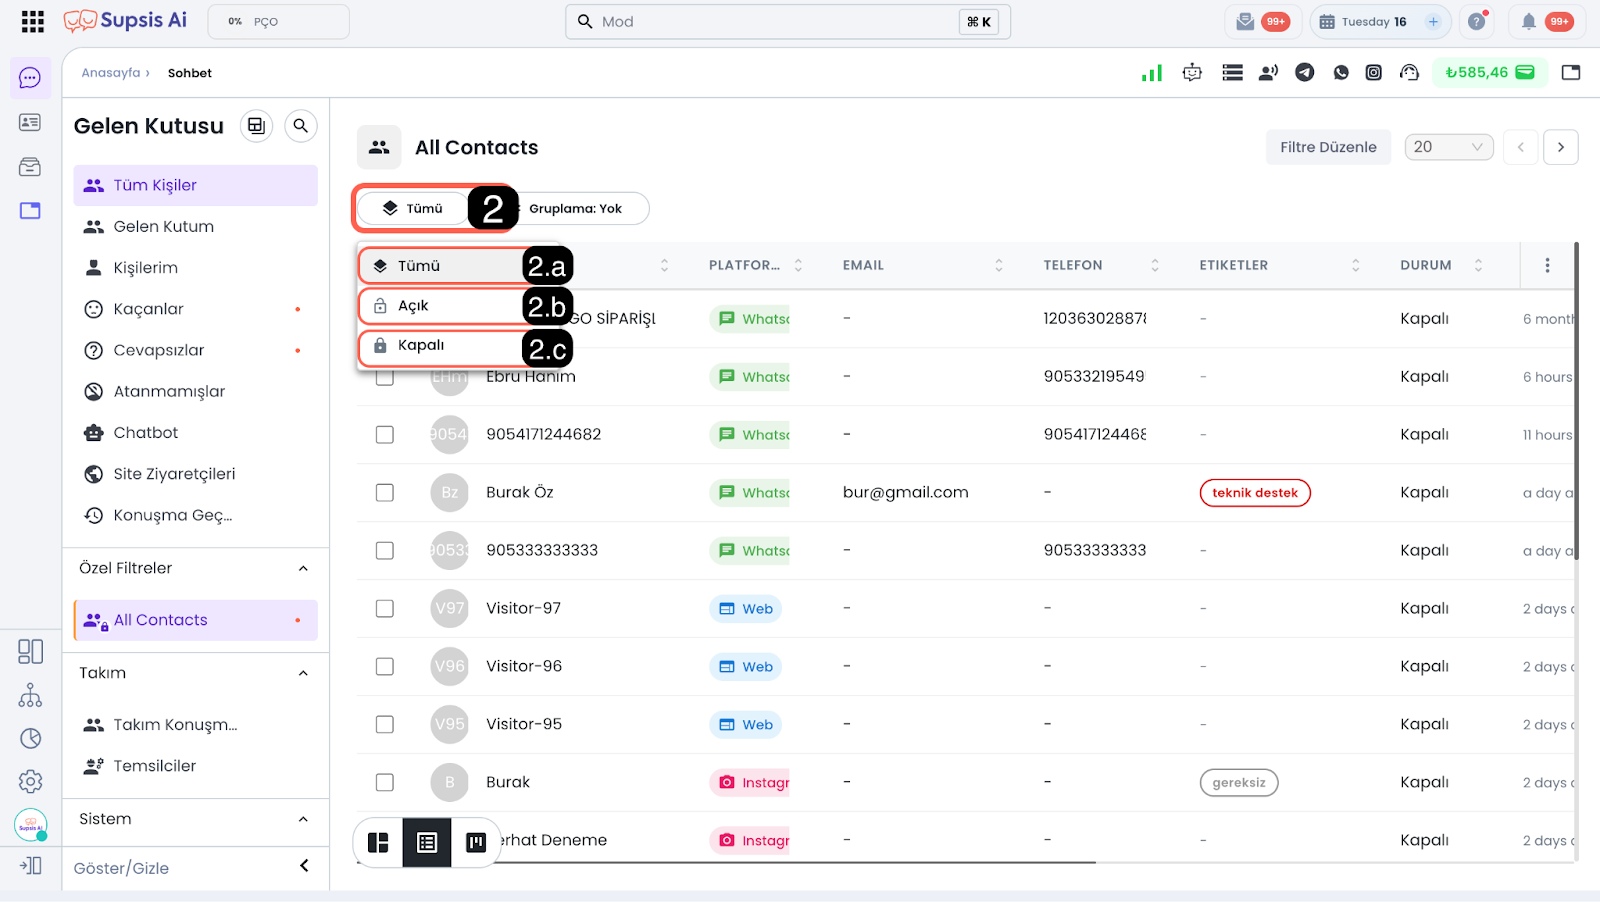Select the Visitor-97 row checkbox
This screenshot has width=1600, height=902.
click(385, 608)
